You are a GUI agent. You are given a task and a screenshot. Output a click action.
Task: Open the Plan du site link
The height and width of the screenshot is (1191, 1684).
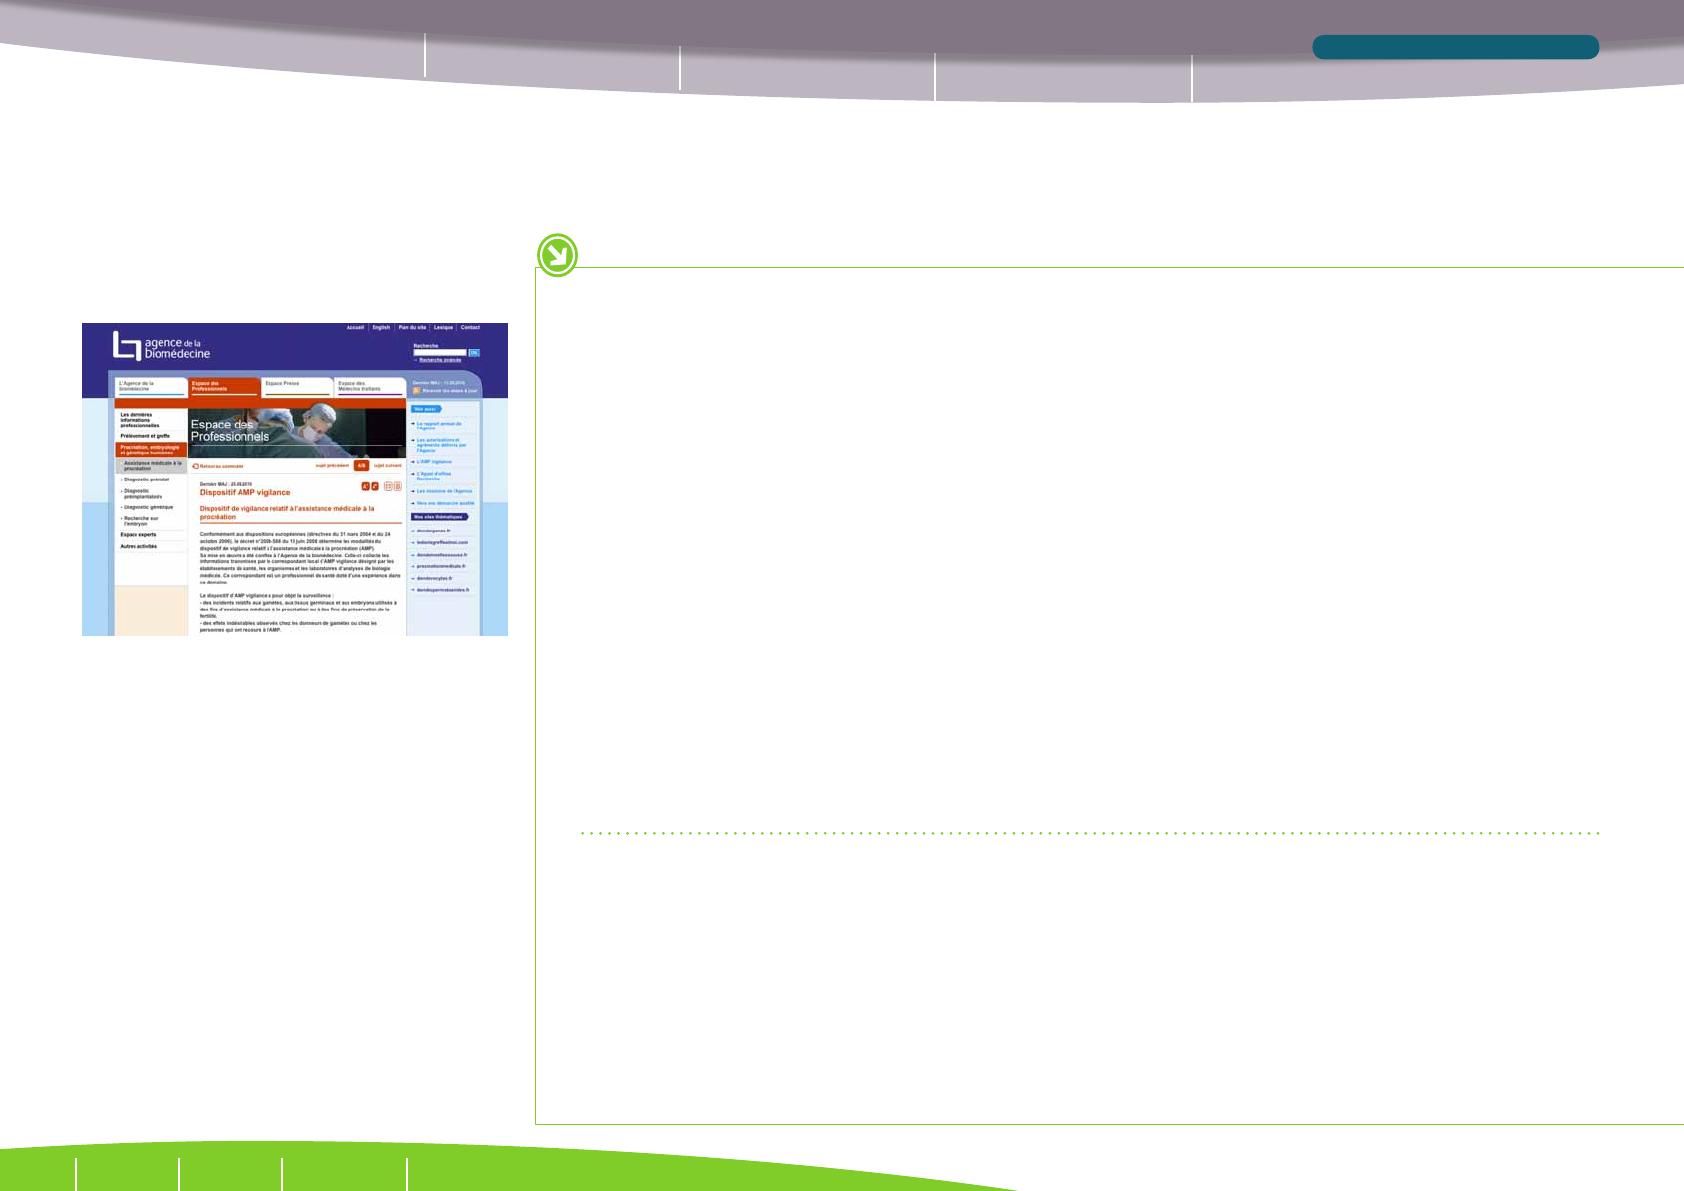tap(412, 327)
